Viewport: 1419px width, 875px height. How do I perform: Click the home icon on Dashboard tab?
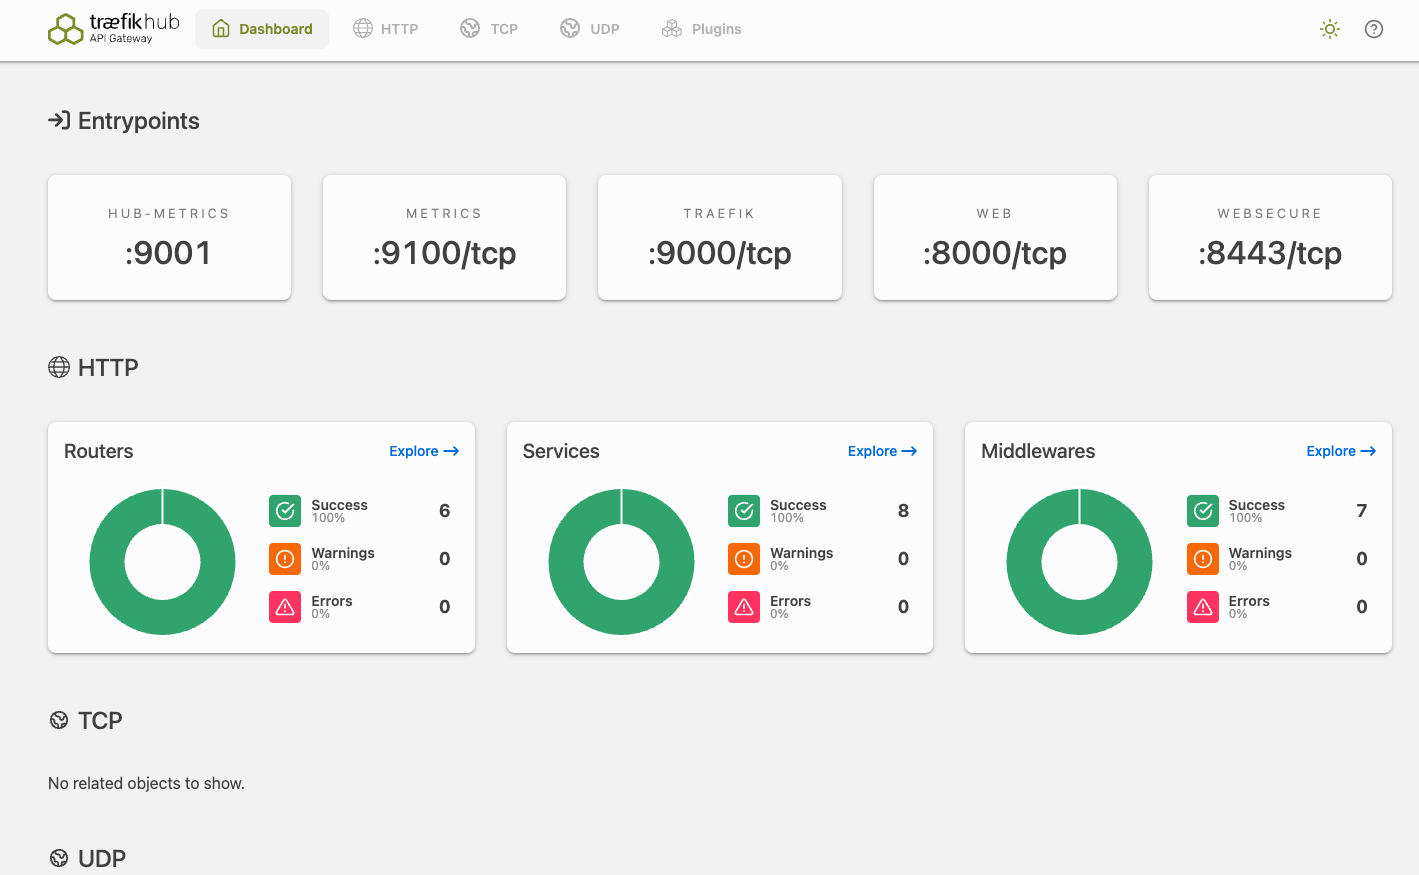tap(220, 28)
